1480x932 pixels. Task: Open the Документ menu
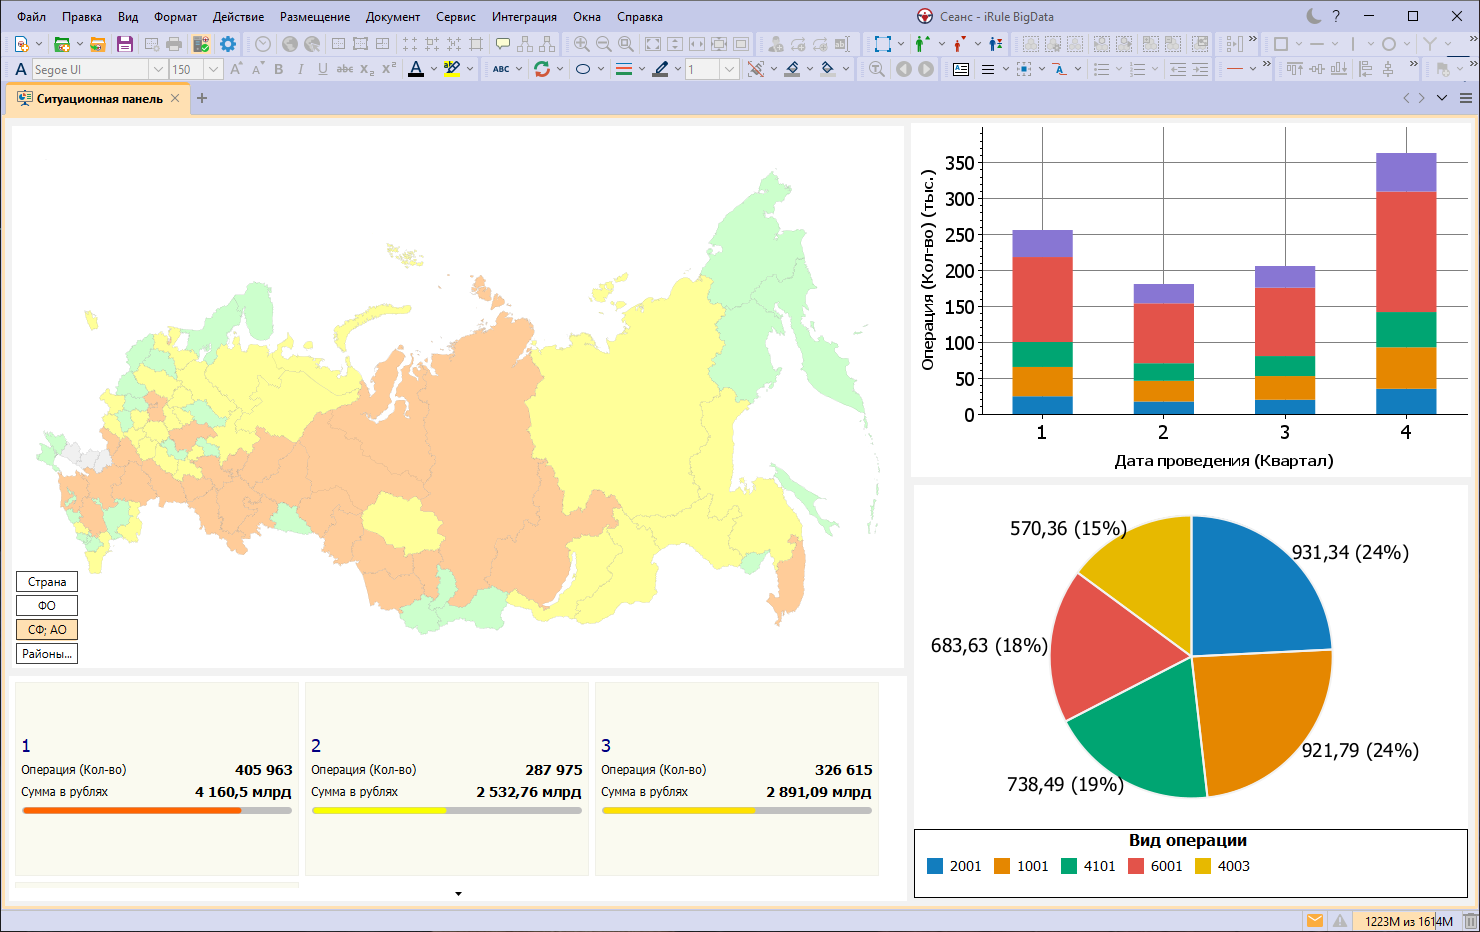pos(392,17)
